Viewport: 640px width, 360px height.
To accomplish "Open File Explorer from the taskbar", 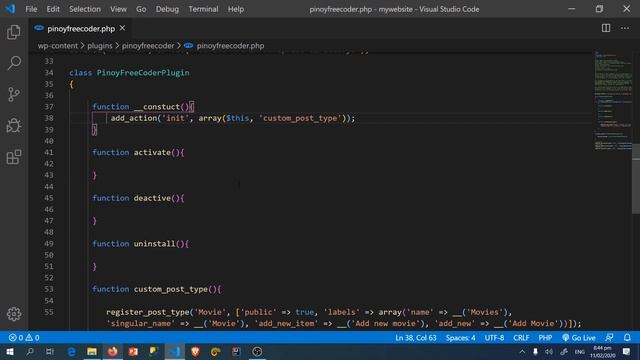I will (x=92, y=351).
